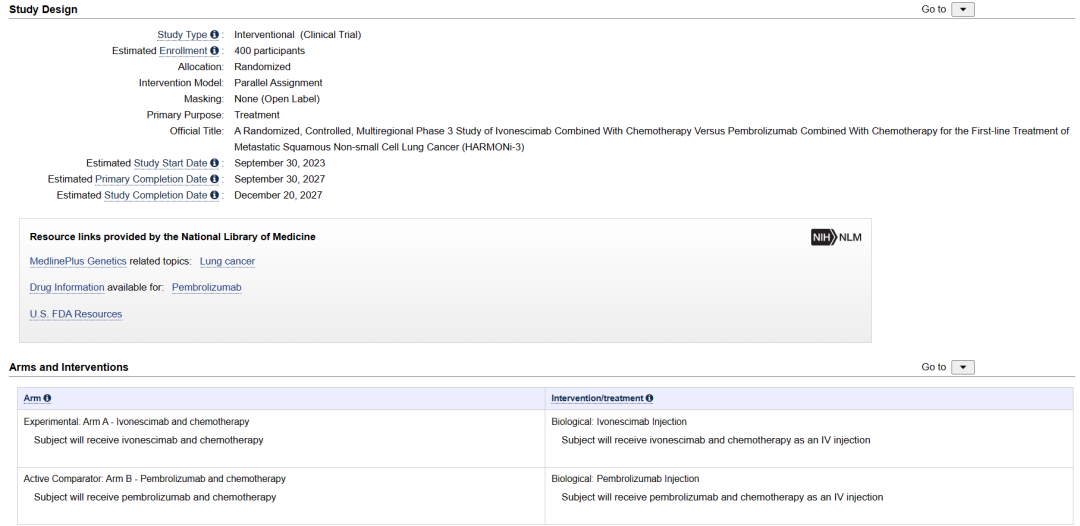Visit the Pembrolizumab drug information link
The width and height of the screenshot is (1080, 526).
206,287
